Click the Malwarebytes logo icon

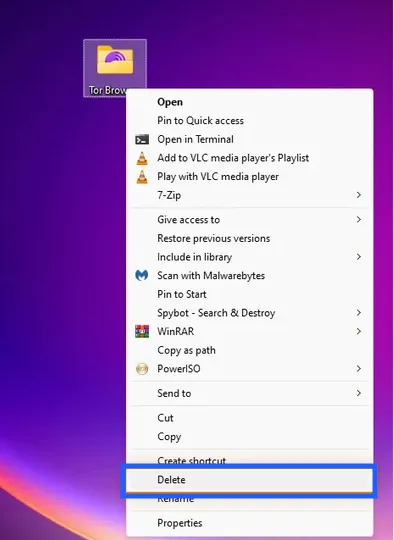pos(142,276)
